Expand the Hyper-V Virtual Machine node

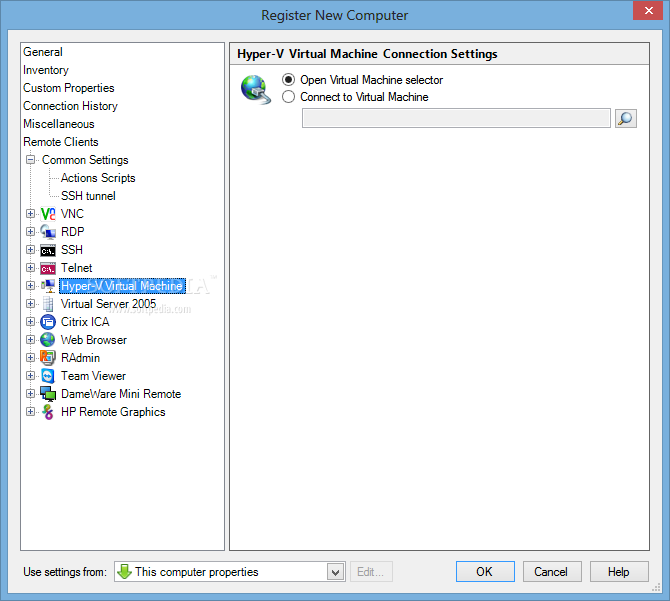click(x=30, y=285)
